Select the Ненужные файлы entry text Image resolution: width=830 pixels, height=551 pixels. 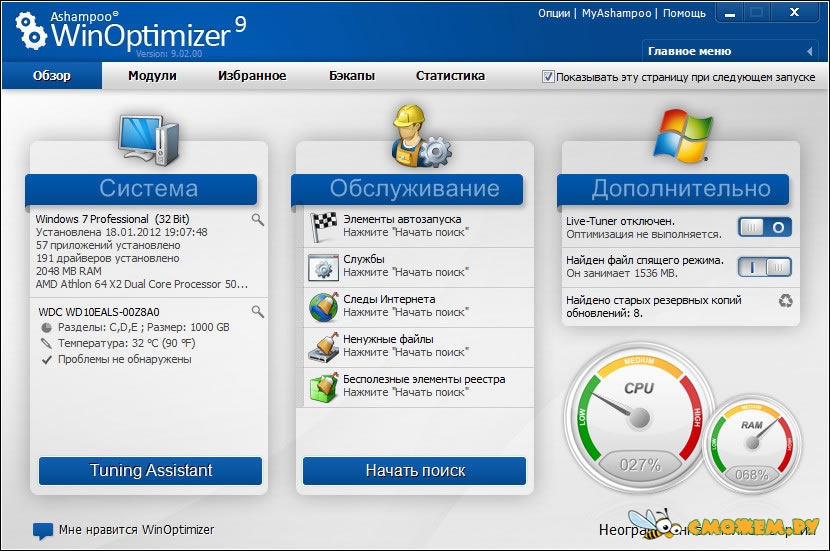pos(388,339)
